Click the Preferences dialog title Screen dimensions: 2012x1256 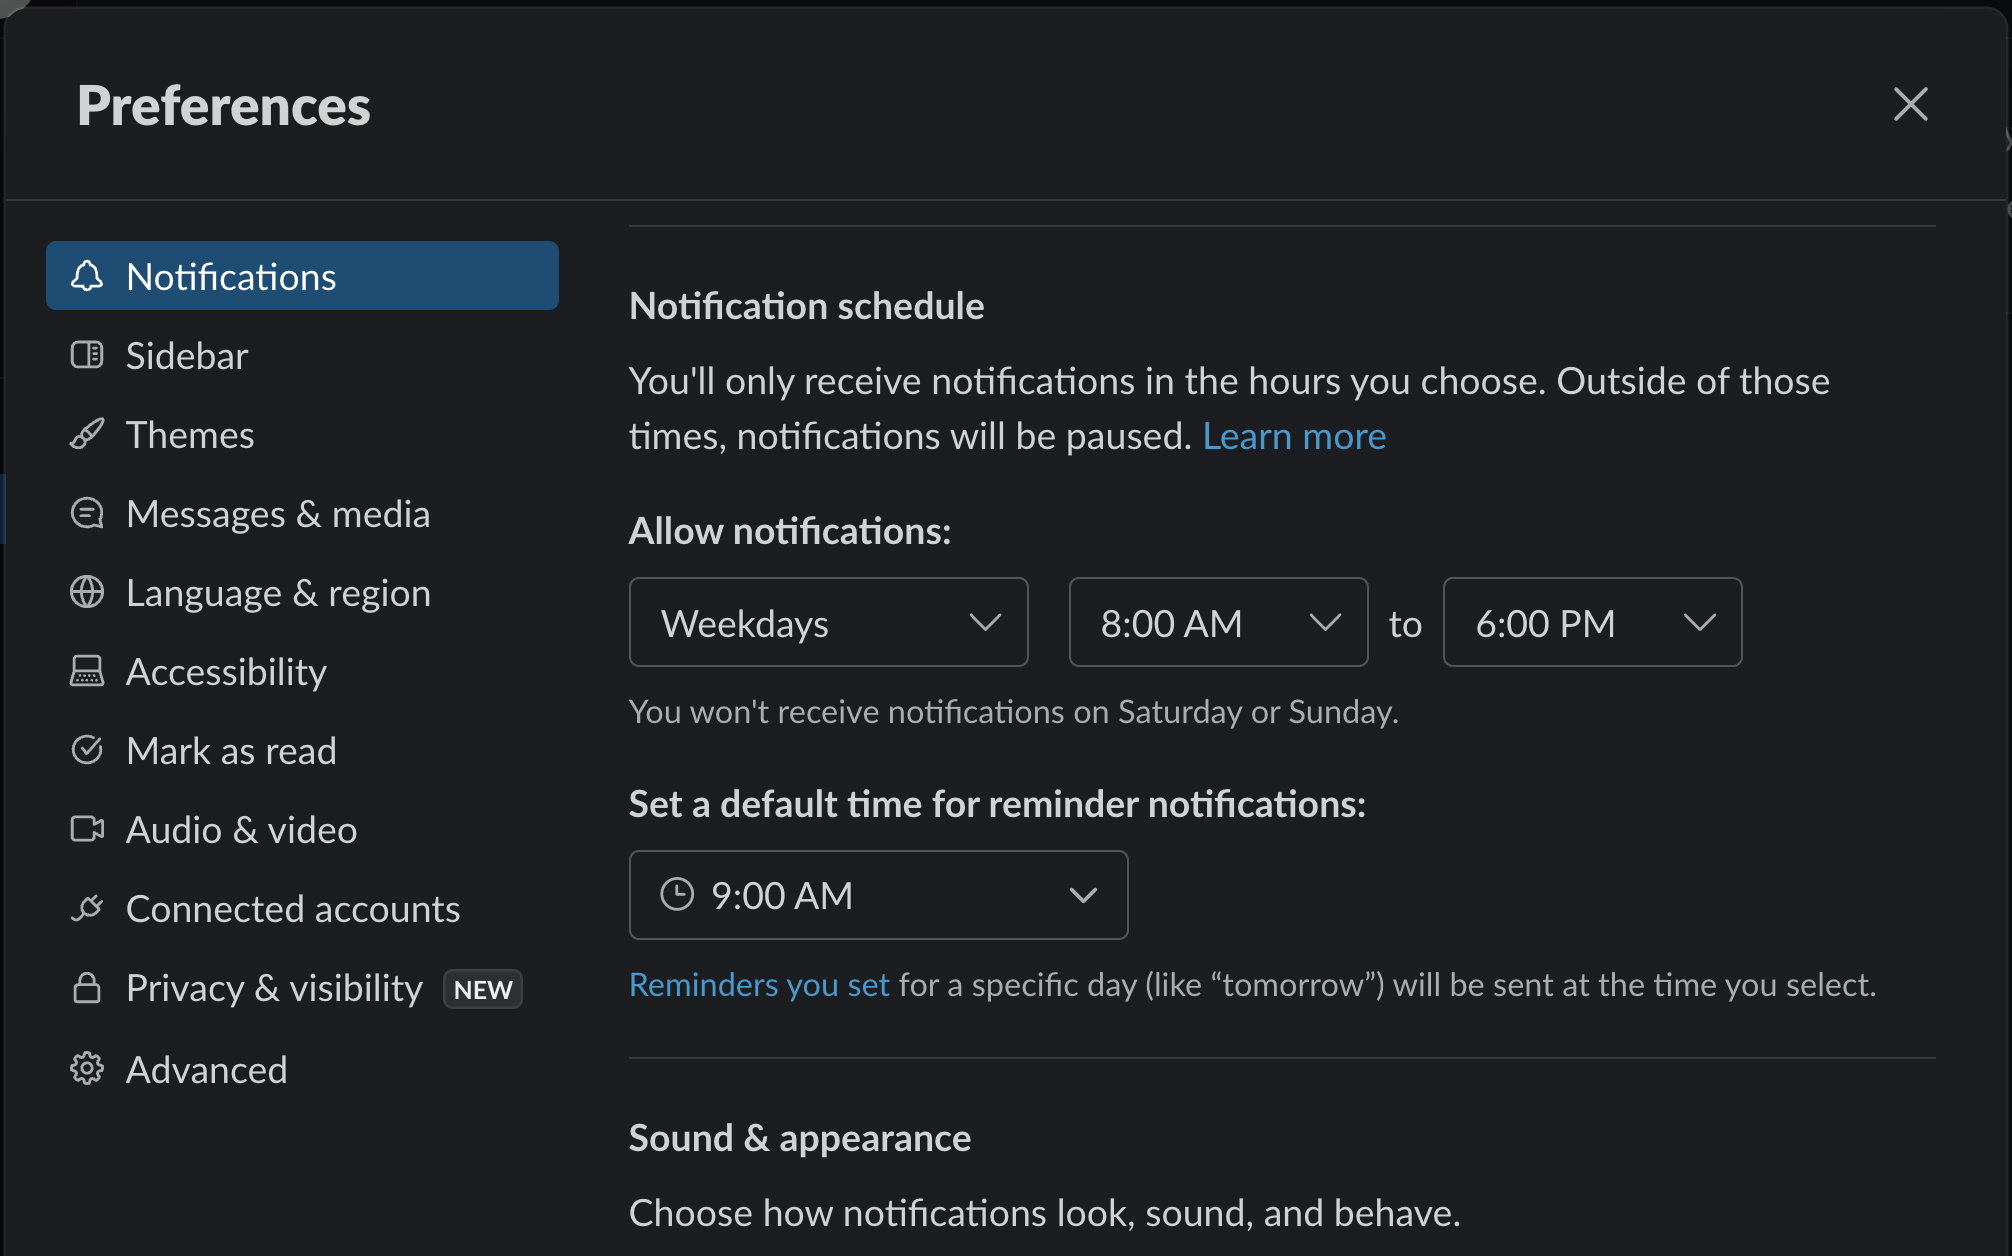pos(224,106)
